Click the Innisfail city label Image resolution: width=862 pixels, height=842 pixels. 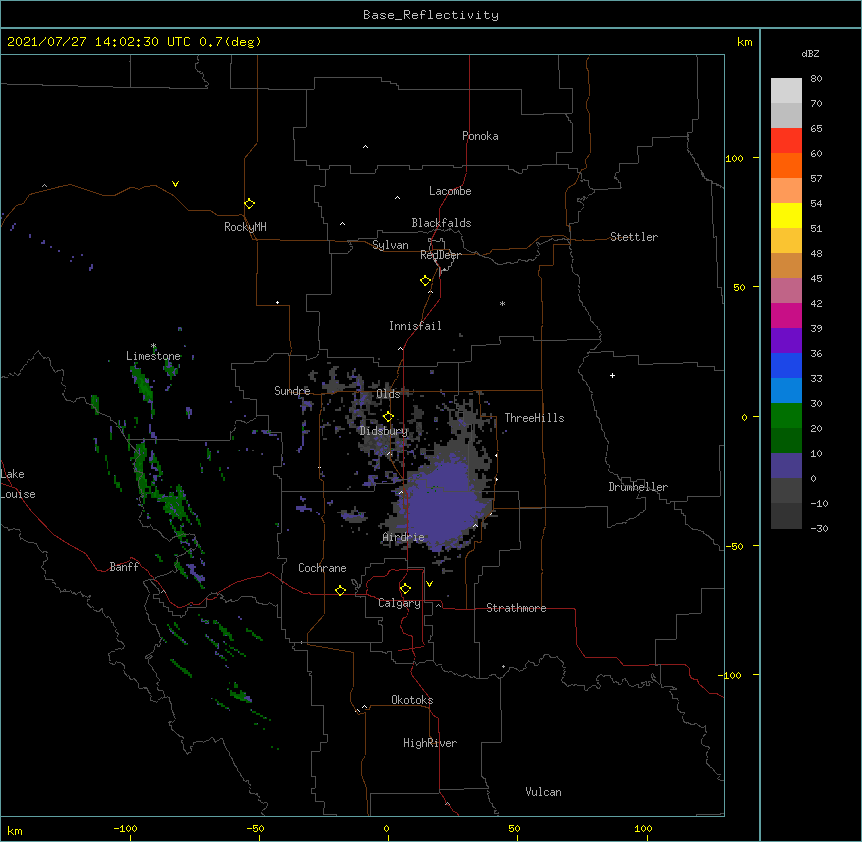click(x=415, y=326)
